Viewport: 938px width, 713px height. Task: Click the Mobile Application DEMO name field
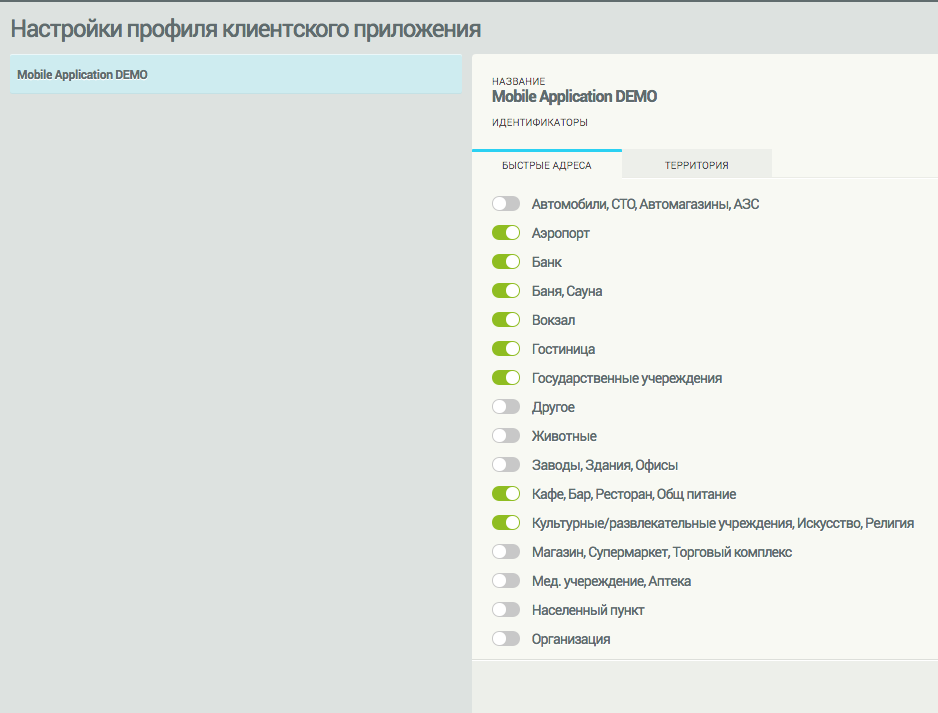(x=574, y=97)
